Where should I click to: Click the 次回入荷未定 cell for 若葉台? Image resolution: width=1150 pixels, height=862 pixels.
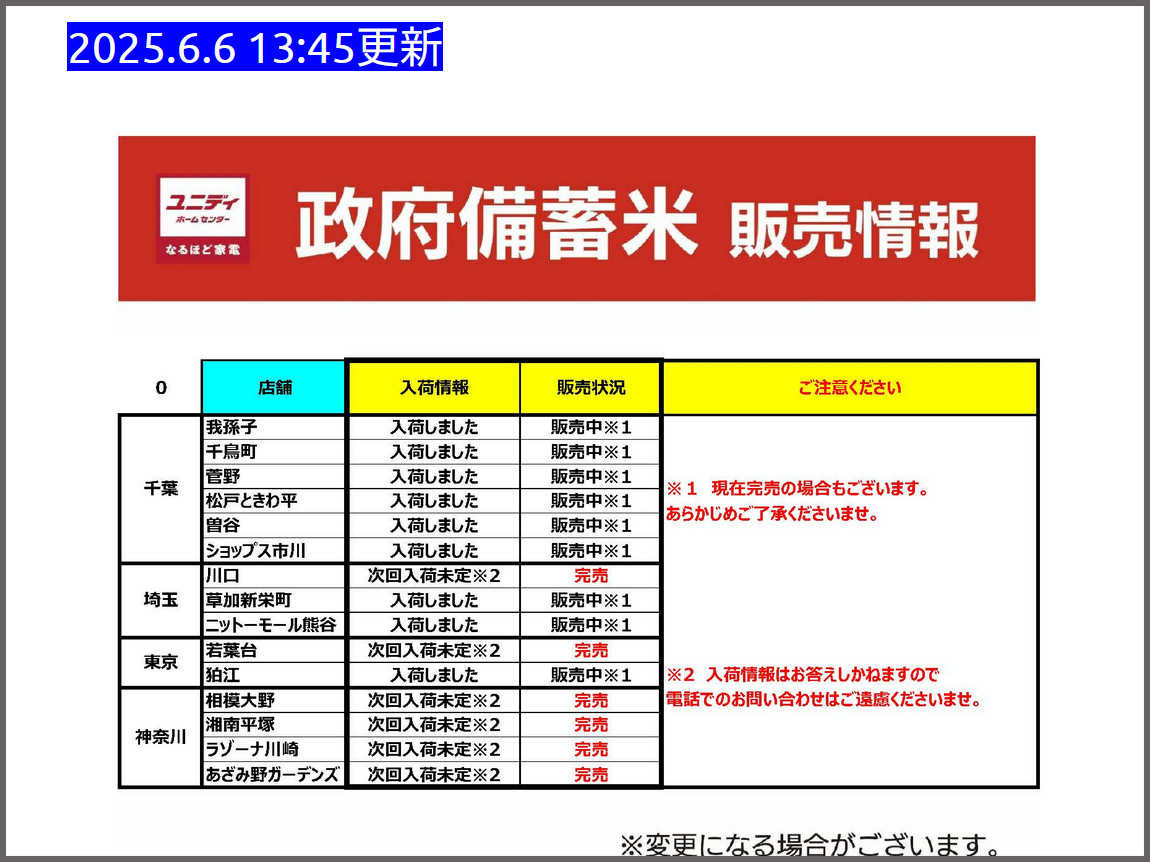[434, 650]
